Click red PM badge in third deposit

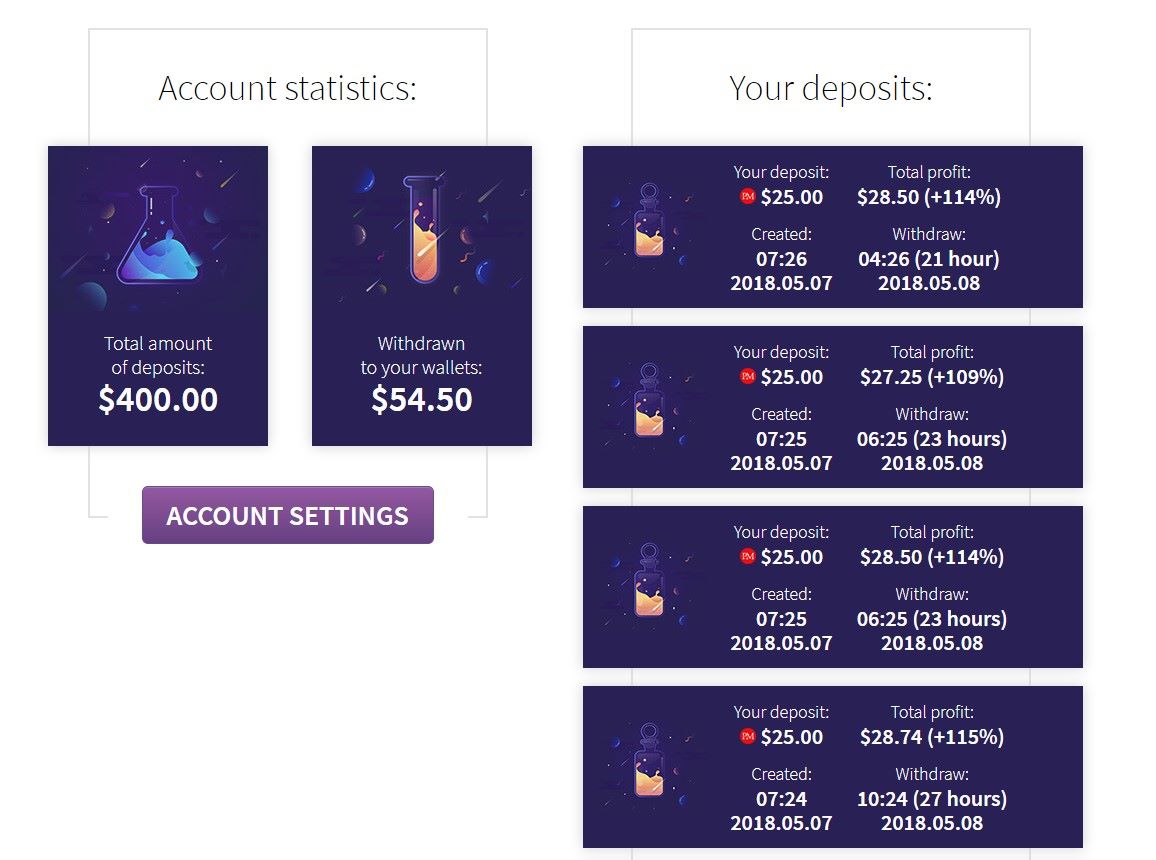click(748, 556)
